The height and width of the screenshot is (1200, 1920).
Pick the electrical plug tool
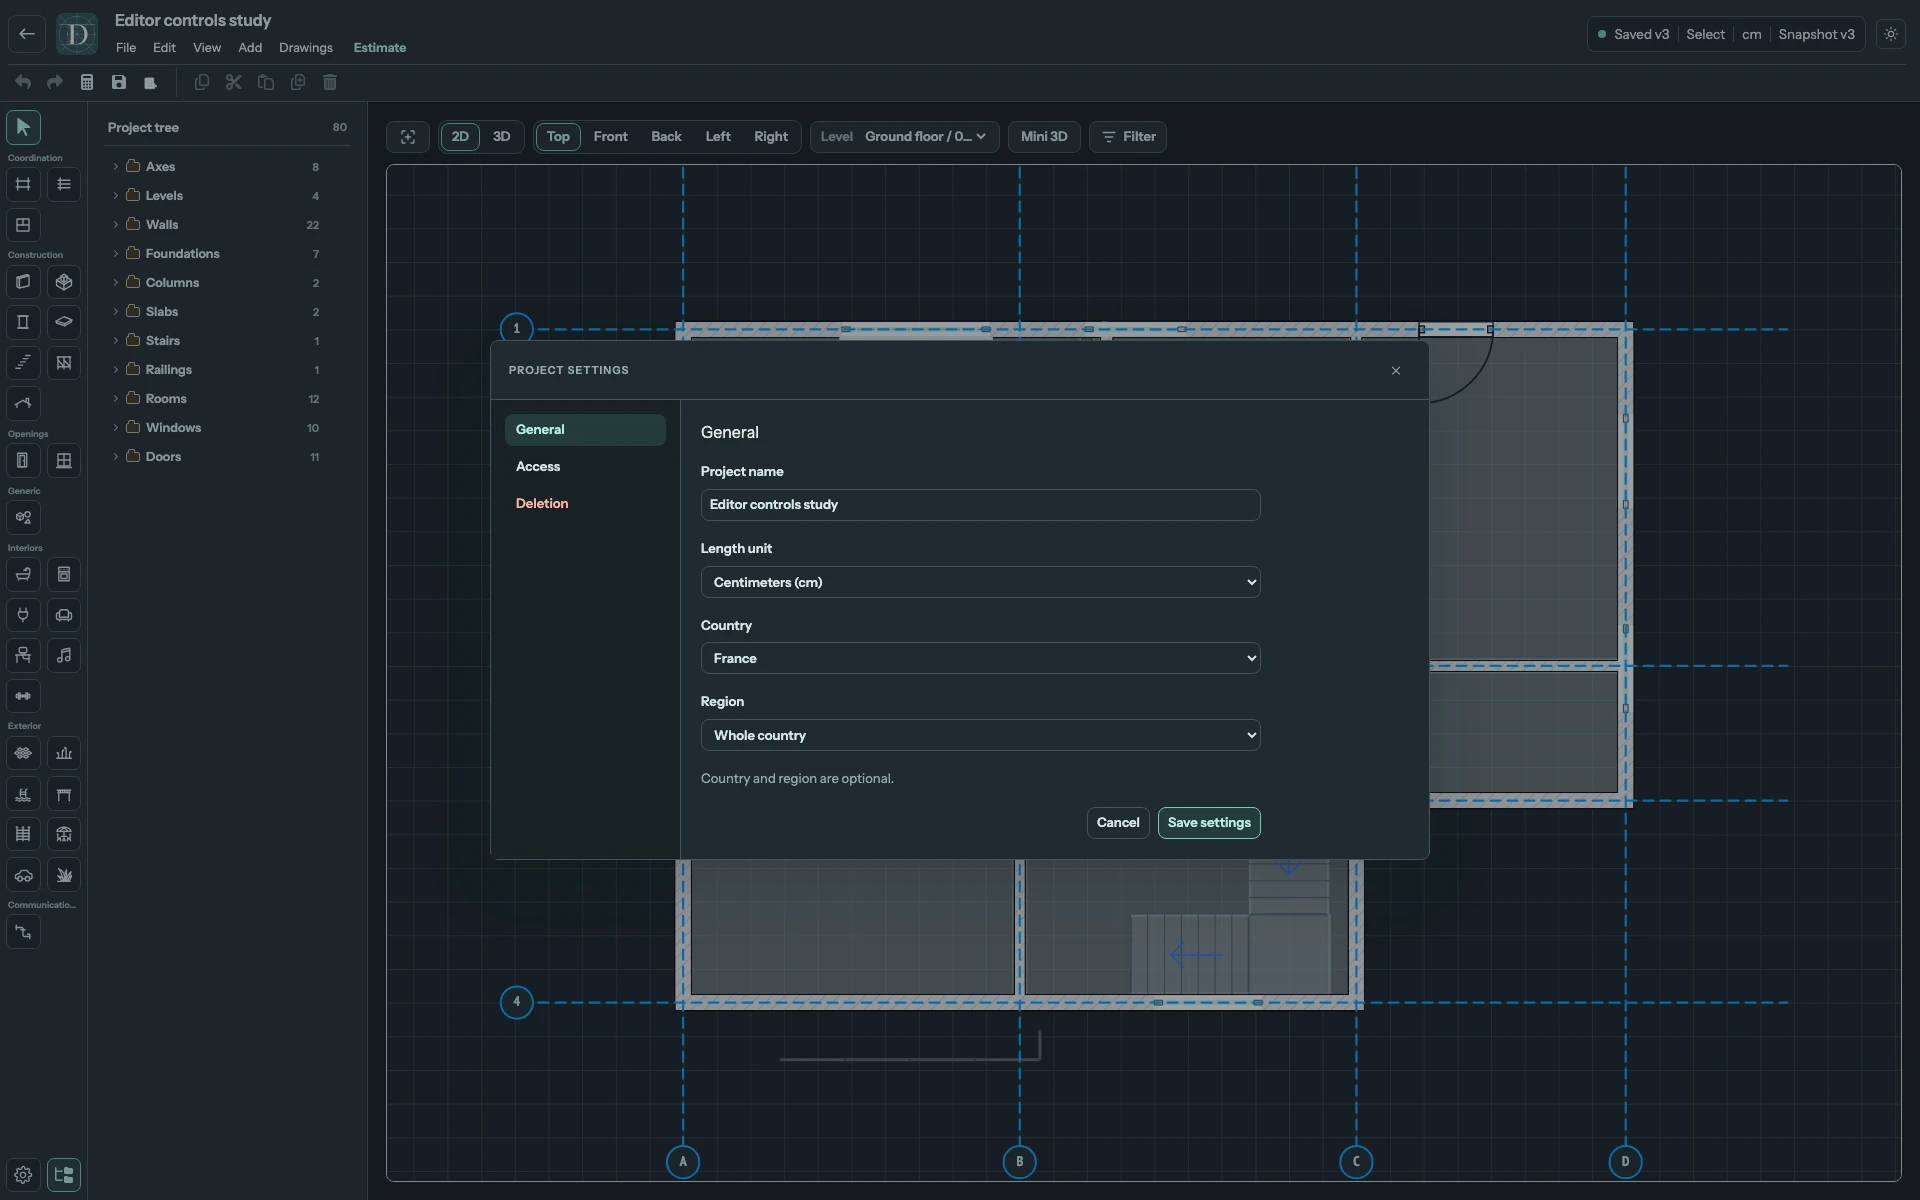(x=23, y=615)
